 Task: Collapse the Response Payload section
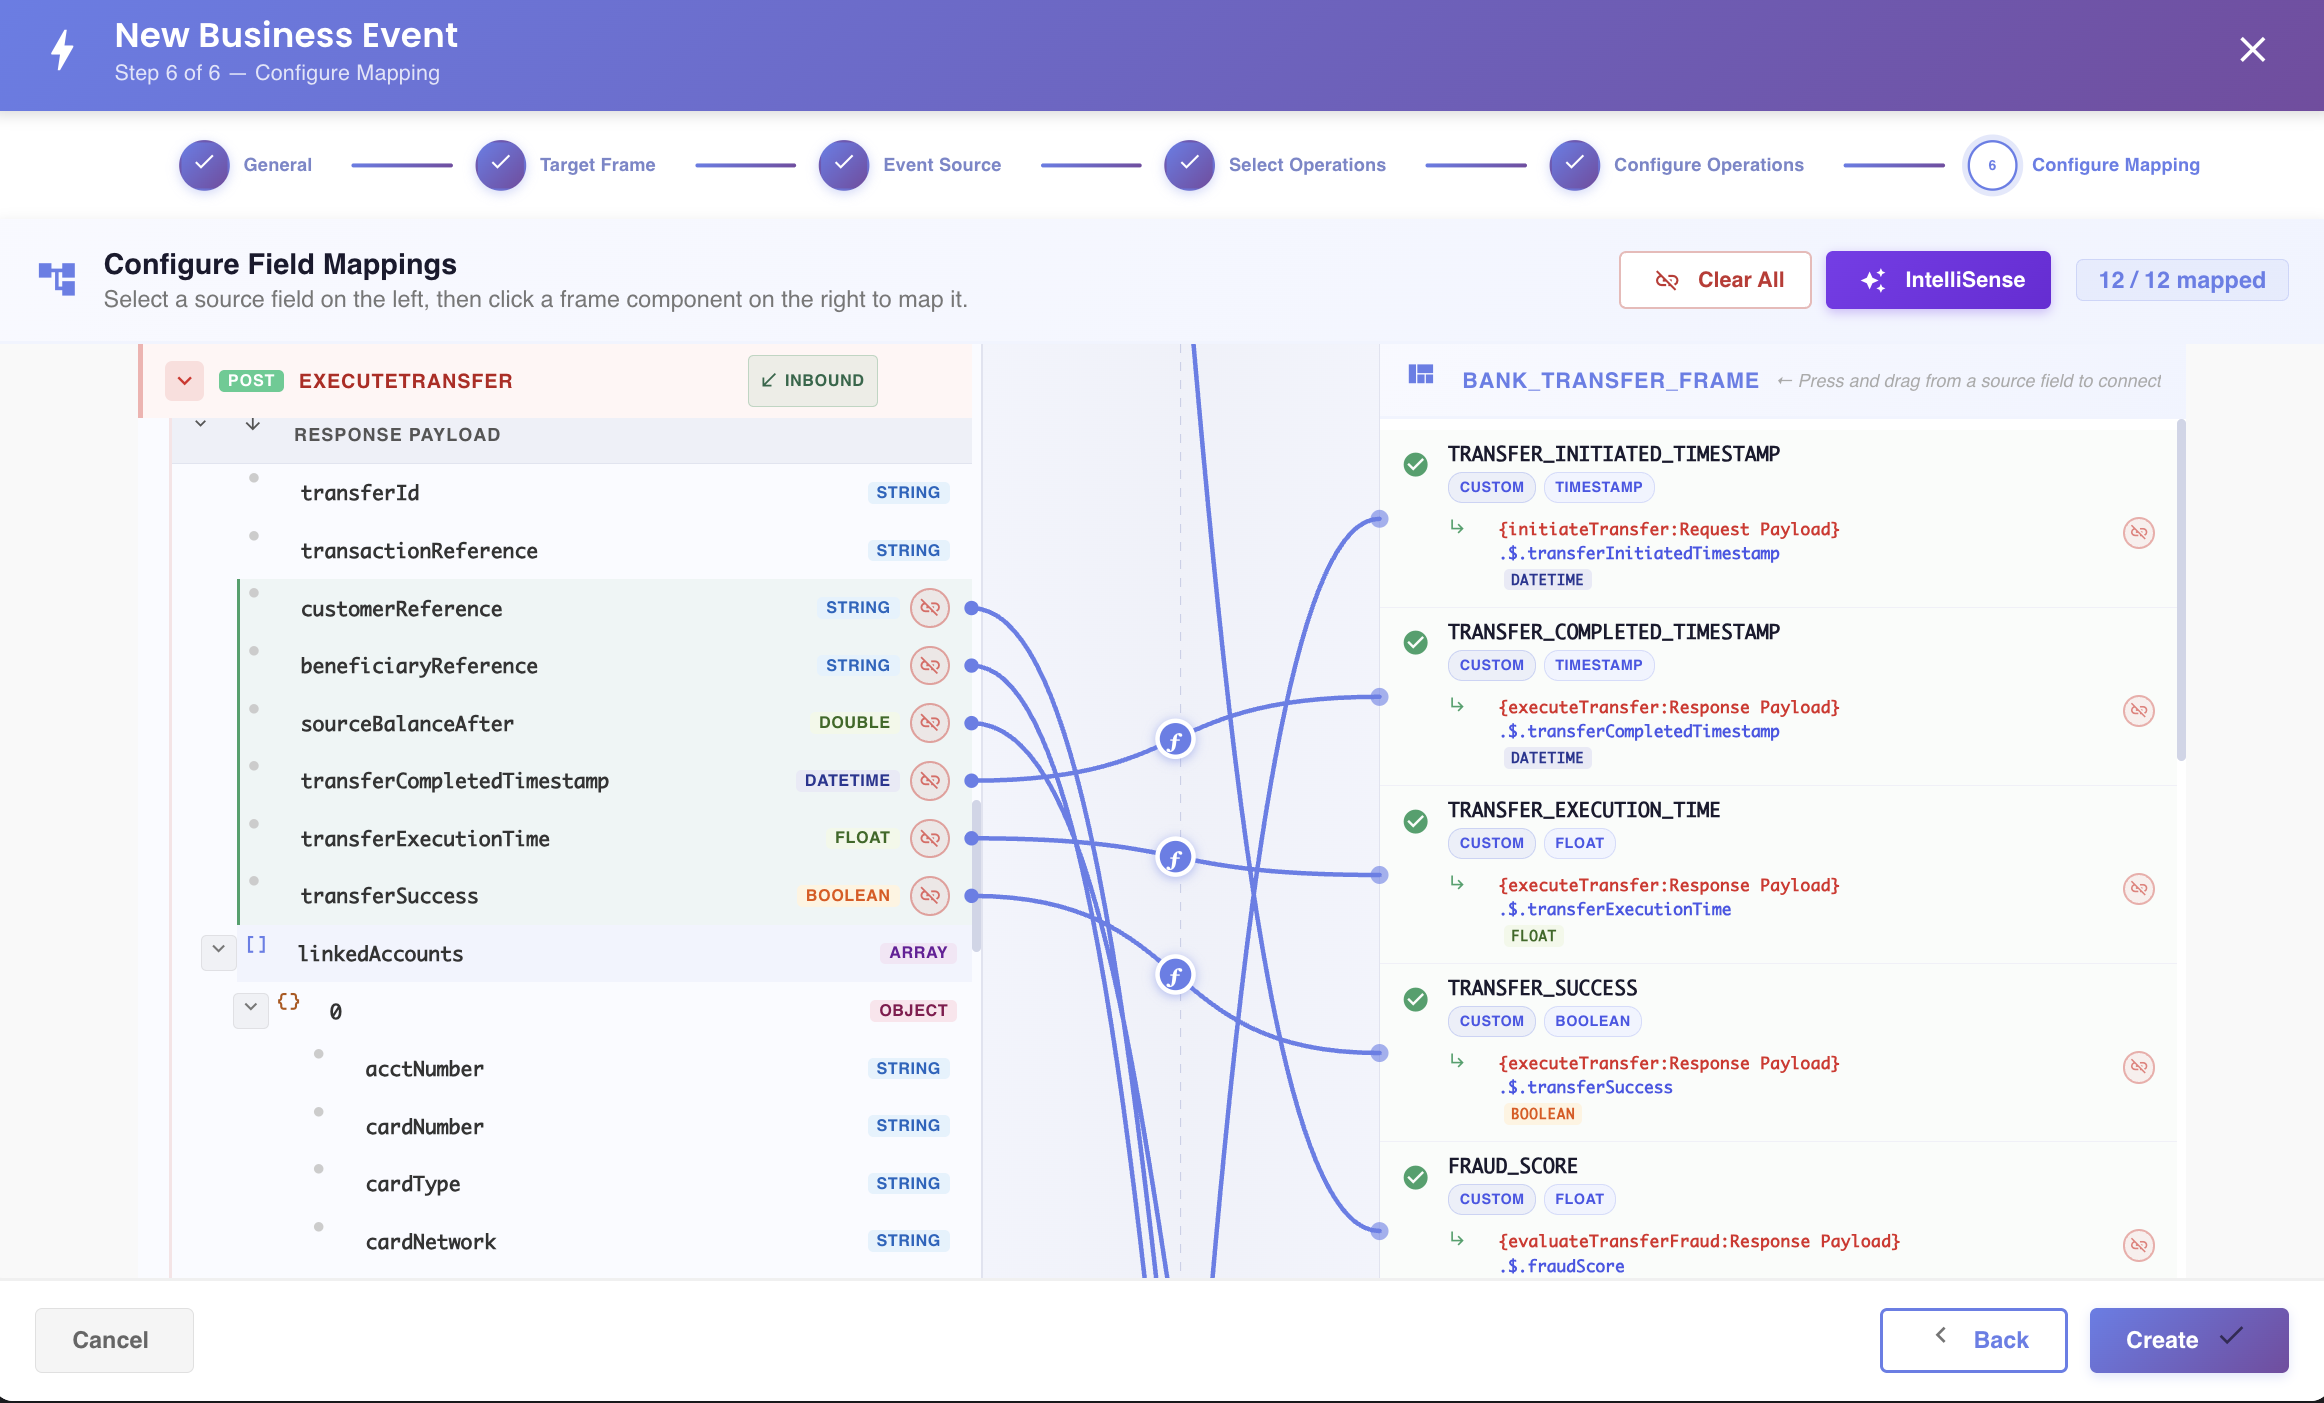(201, 424)
